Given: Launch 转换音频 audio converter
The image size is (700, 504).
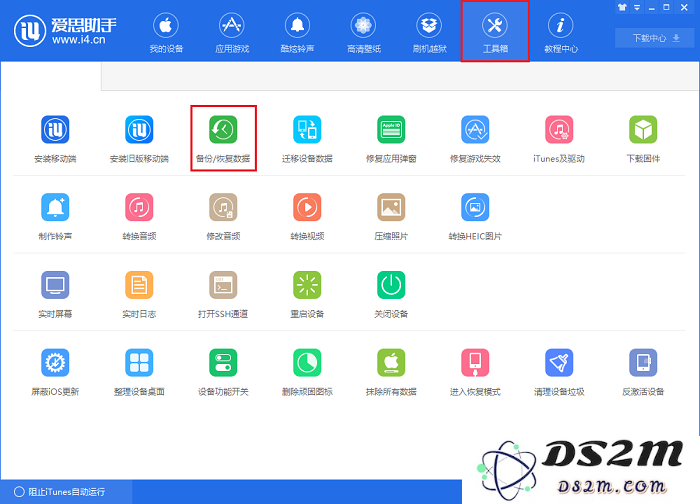Looking at the screenshot, I should click(139, 217).
